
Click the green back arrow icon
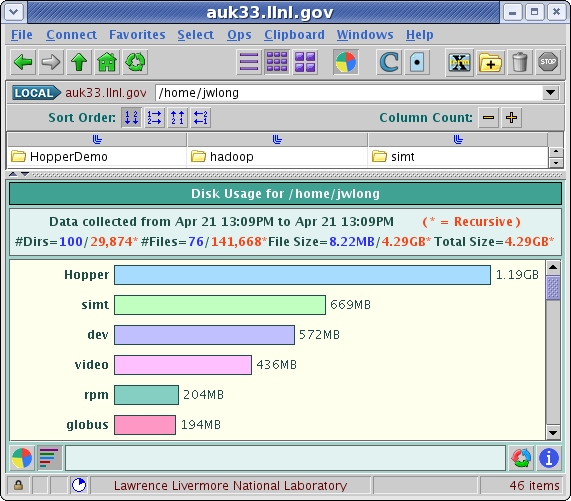pyautogui.click(x=23, y=62)
